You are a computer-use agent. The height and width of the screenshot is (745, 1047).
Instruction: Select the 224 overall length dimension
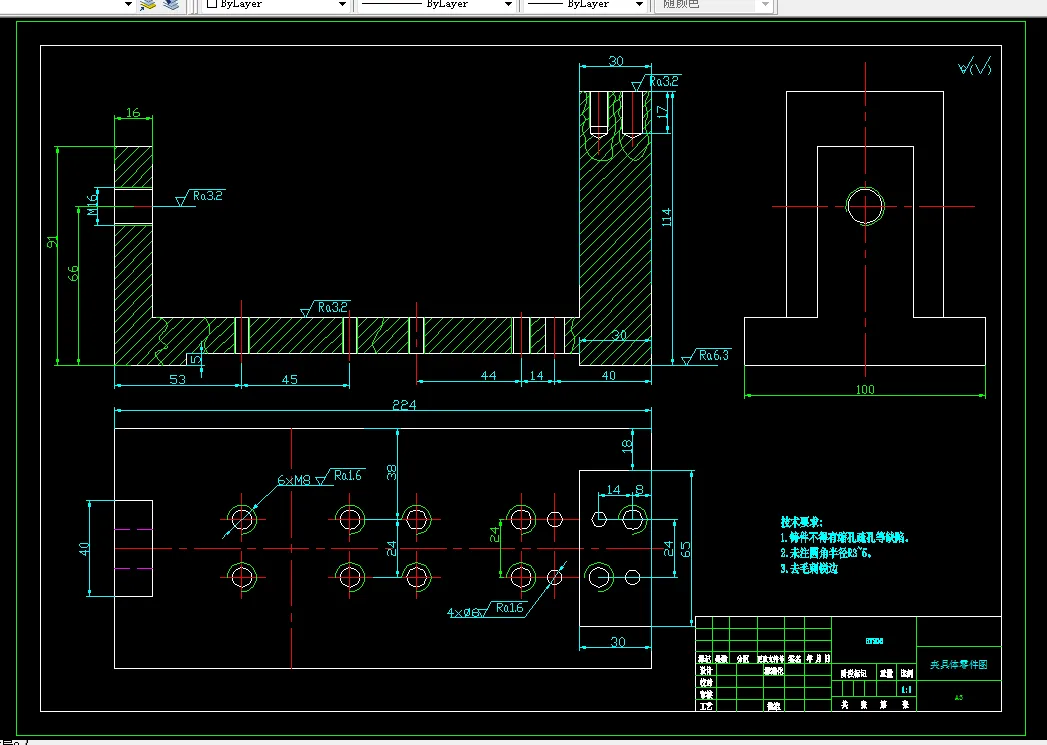[403, 405]
